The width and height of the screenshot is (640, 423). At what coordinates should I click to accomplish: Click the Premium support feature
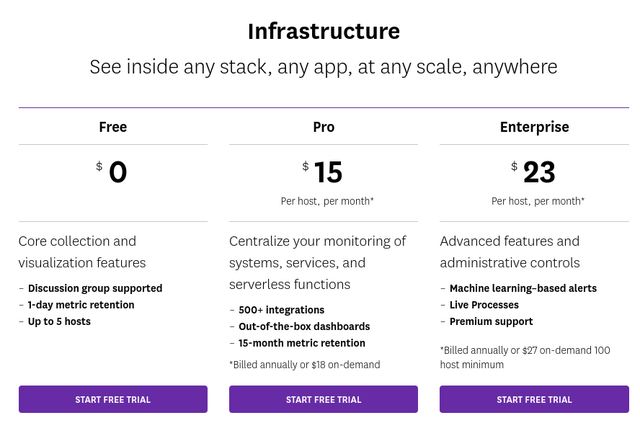491,322
